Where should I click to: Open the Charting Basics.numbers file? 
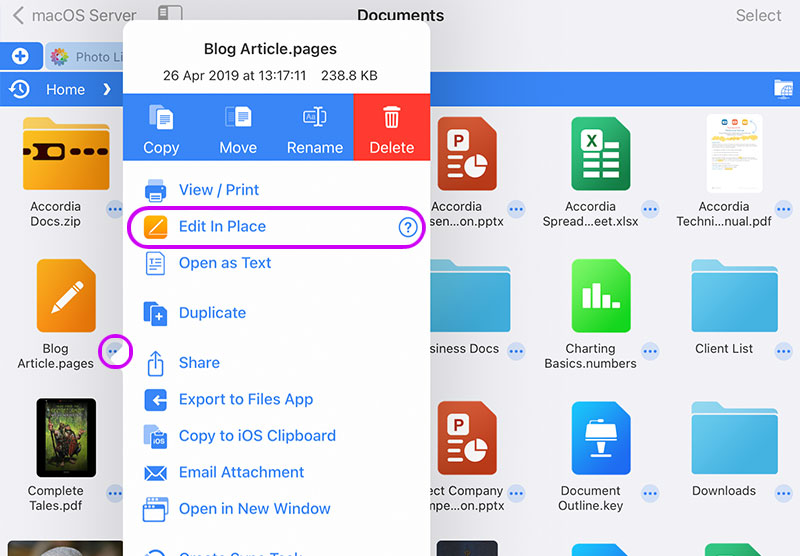coord(601,295)
